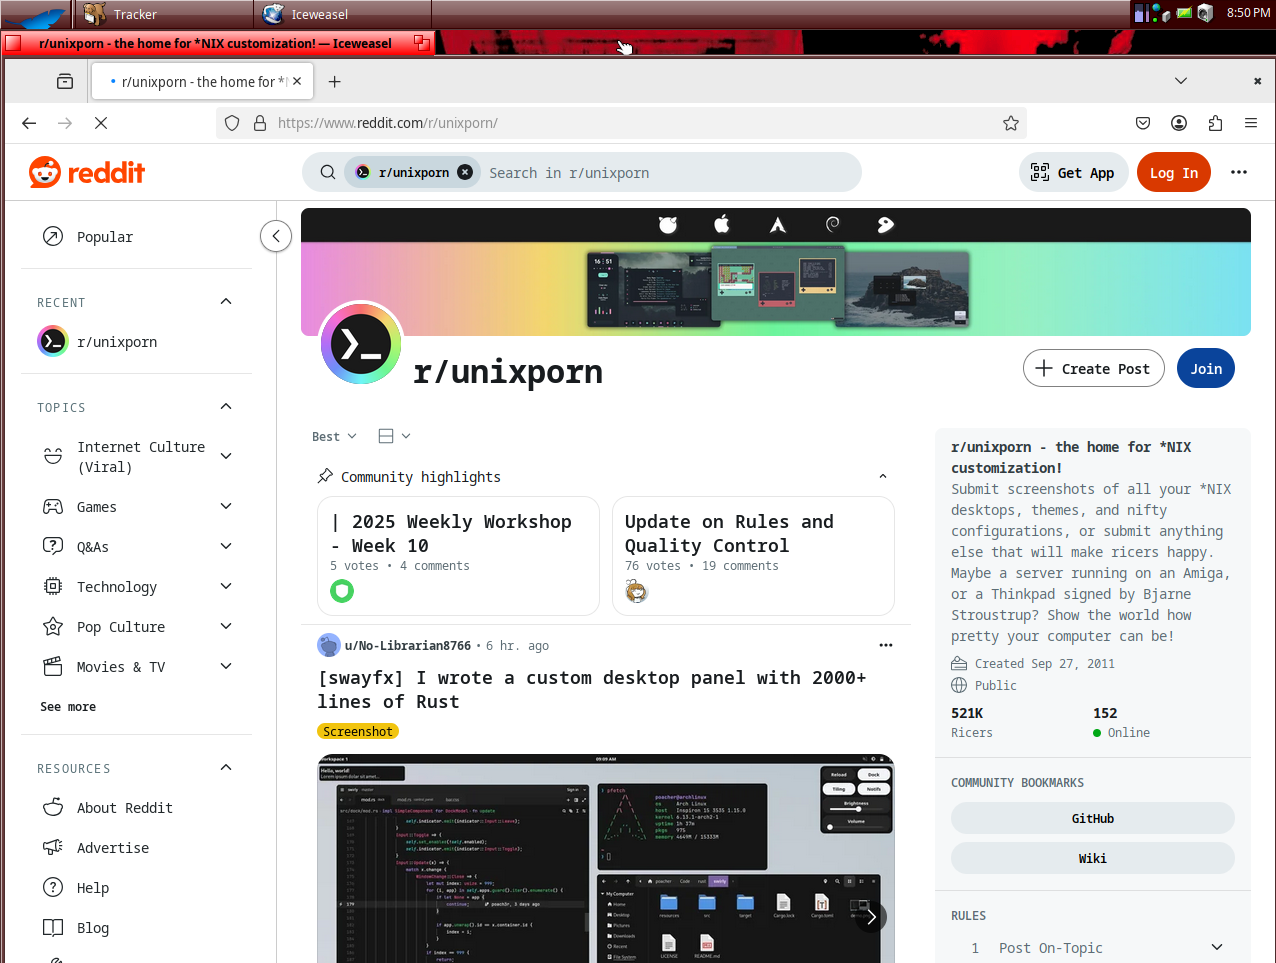Viewport: 1276px width, 963px height.
Task: Remove the r/unixporn search filter chip
Action: 464,171
